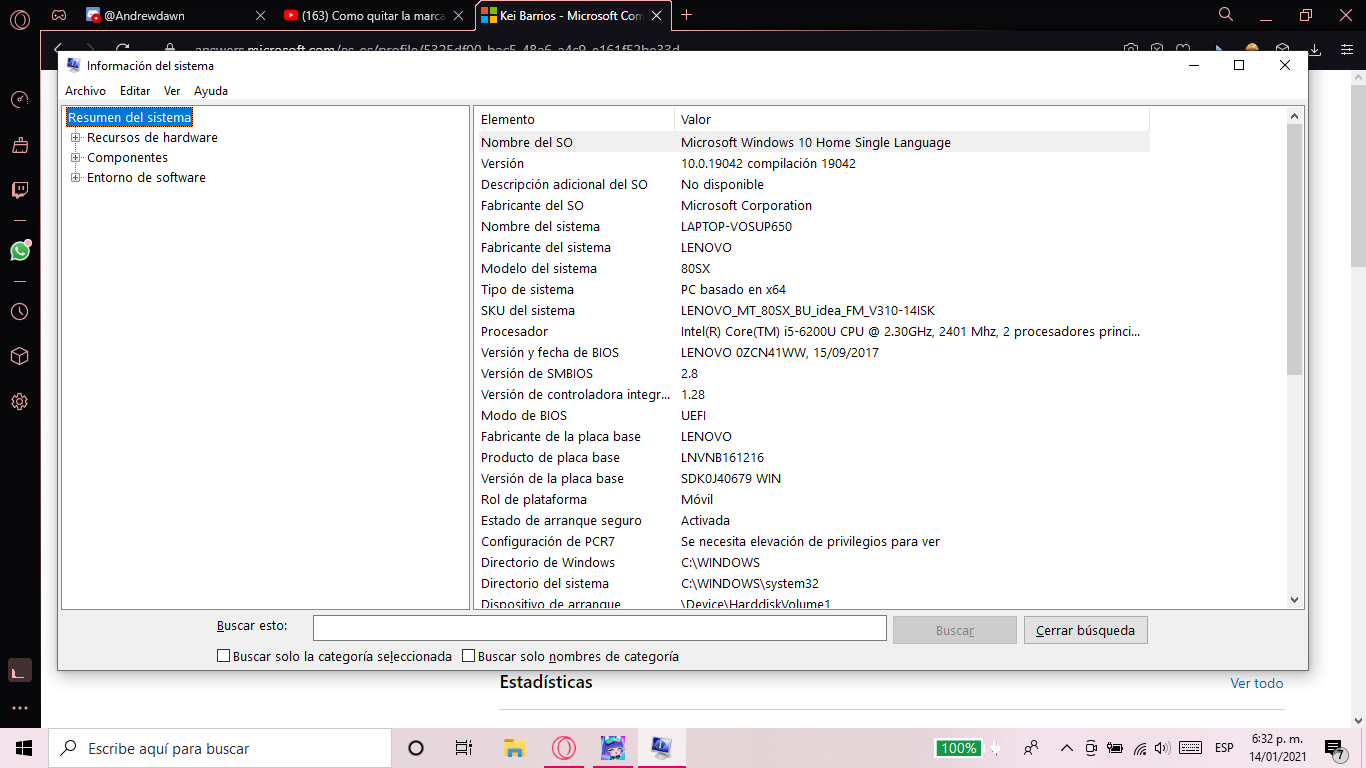Viewport: 1366px width, 768px height.
Task: Open Task View on the taskbar
Action: click(464, 748)
